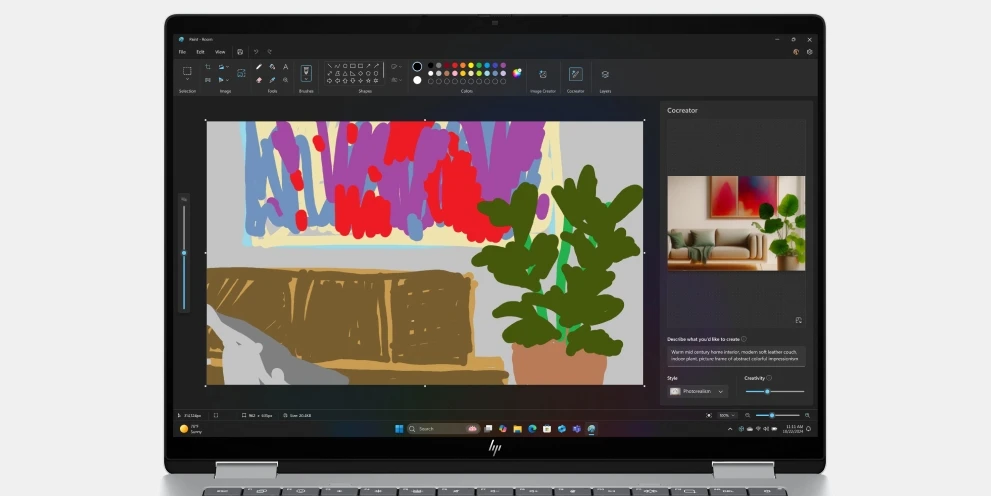Open File Explorer from the taskbar
The width and height of the screenshot is (991, 496).
[x=518, y=428]
